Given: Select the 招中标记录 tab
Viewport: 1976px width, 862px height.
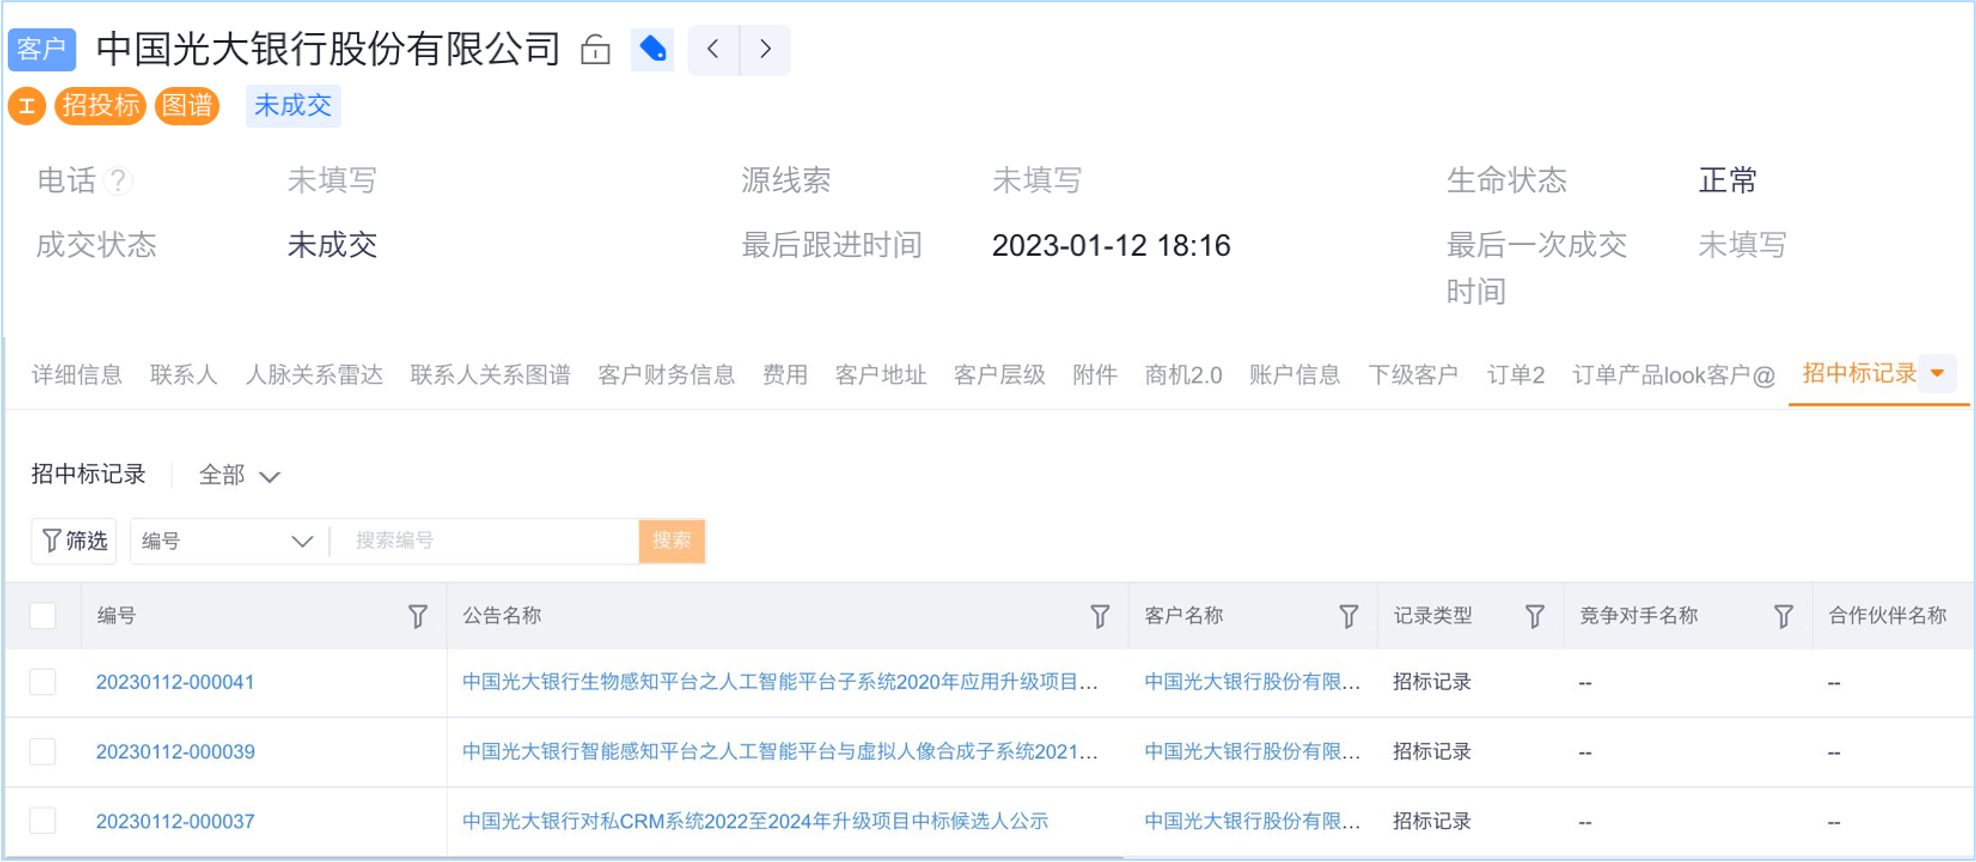Looking at the screenshot, I should tap(1860, 374).
